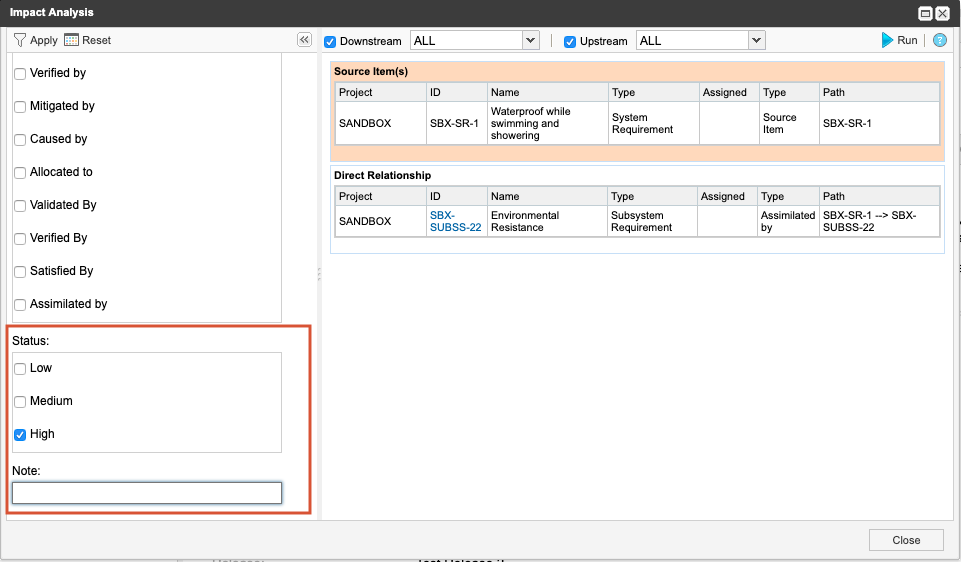Close dialog with the title bar X

click(942, 13)
